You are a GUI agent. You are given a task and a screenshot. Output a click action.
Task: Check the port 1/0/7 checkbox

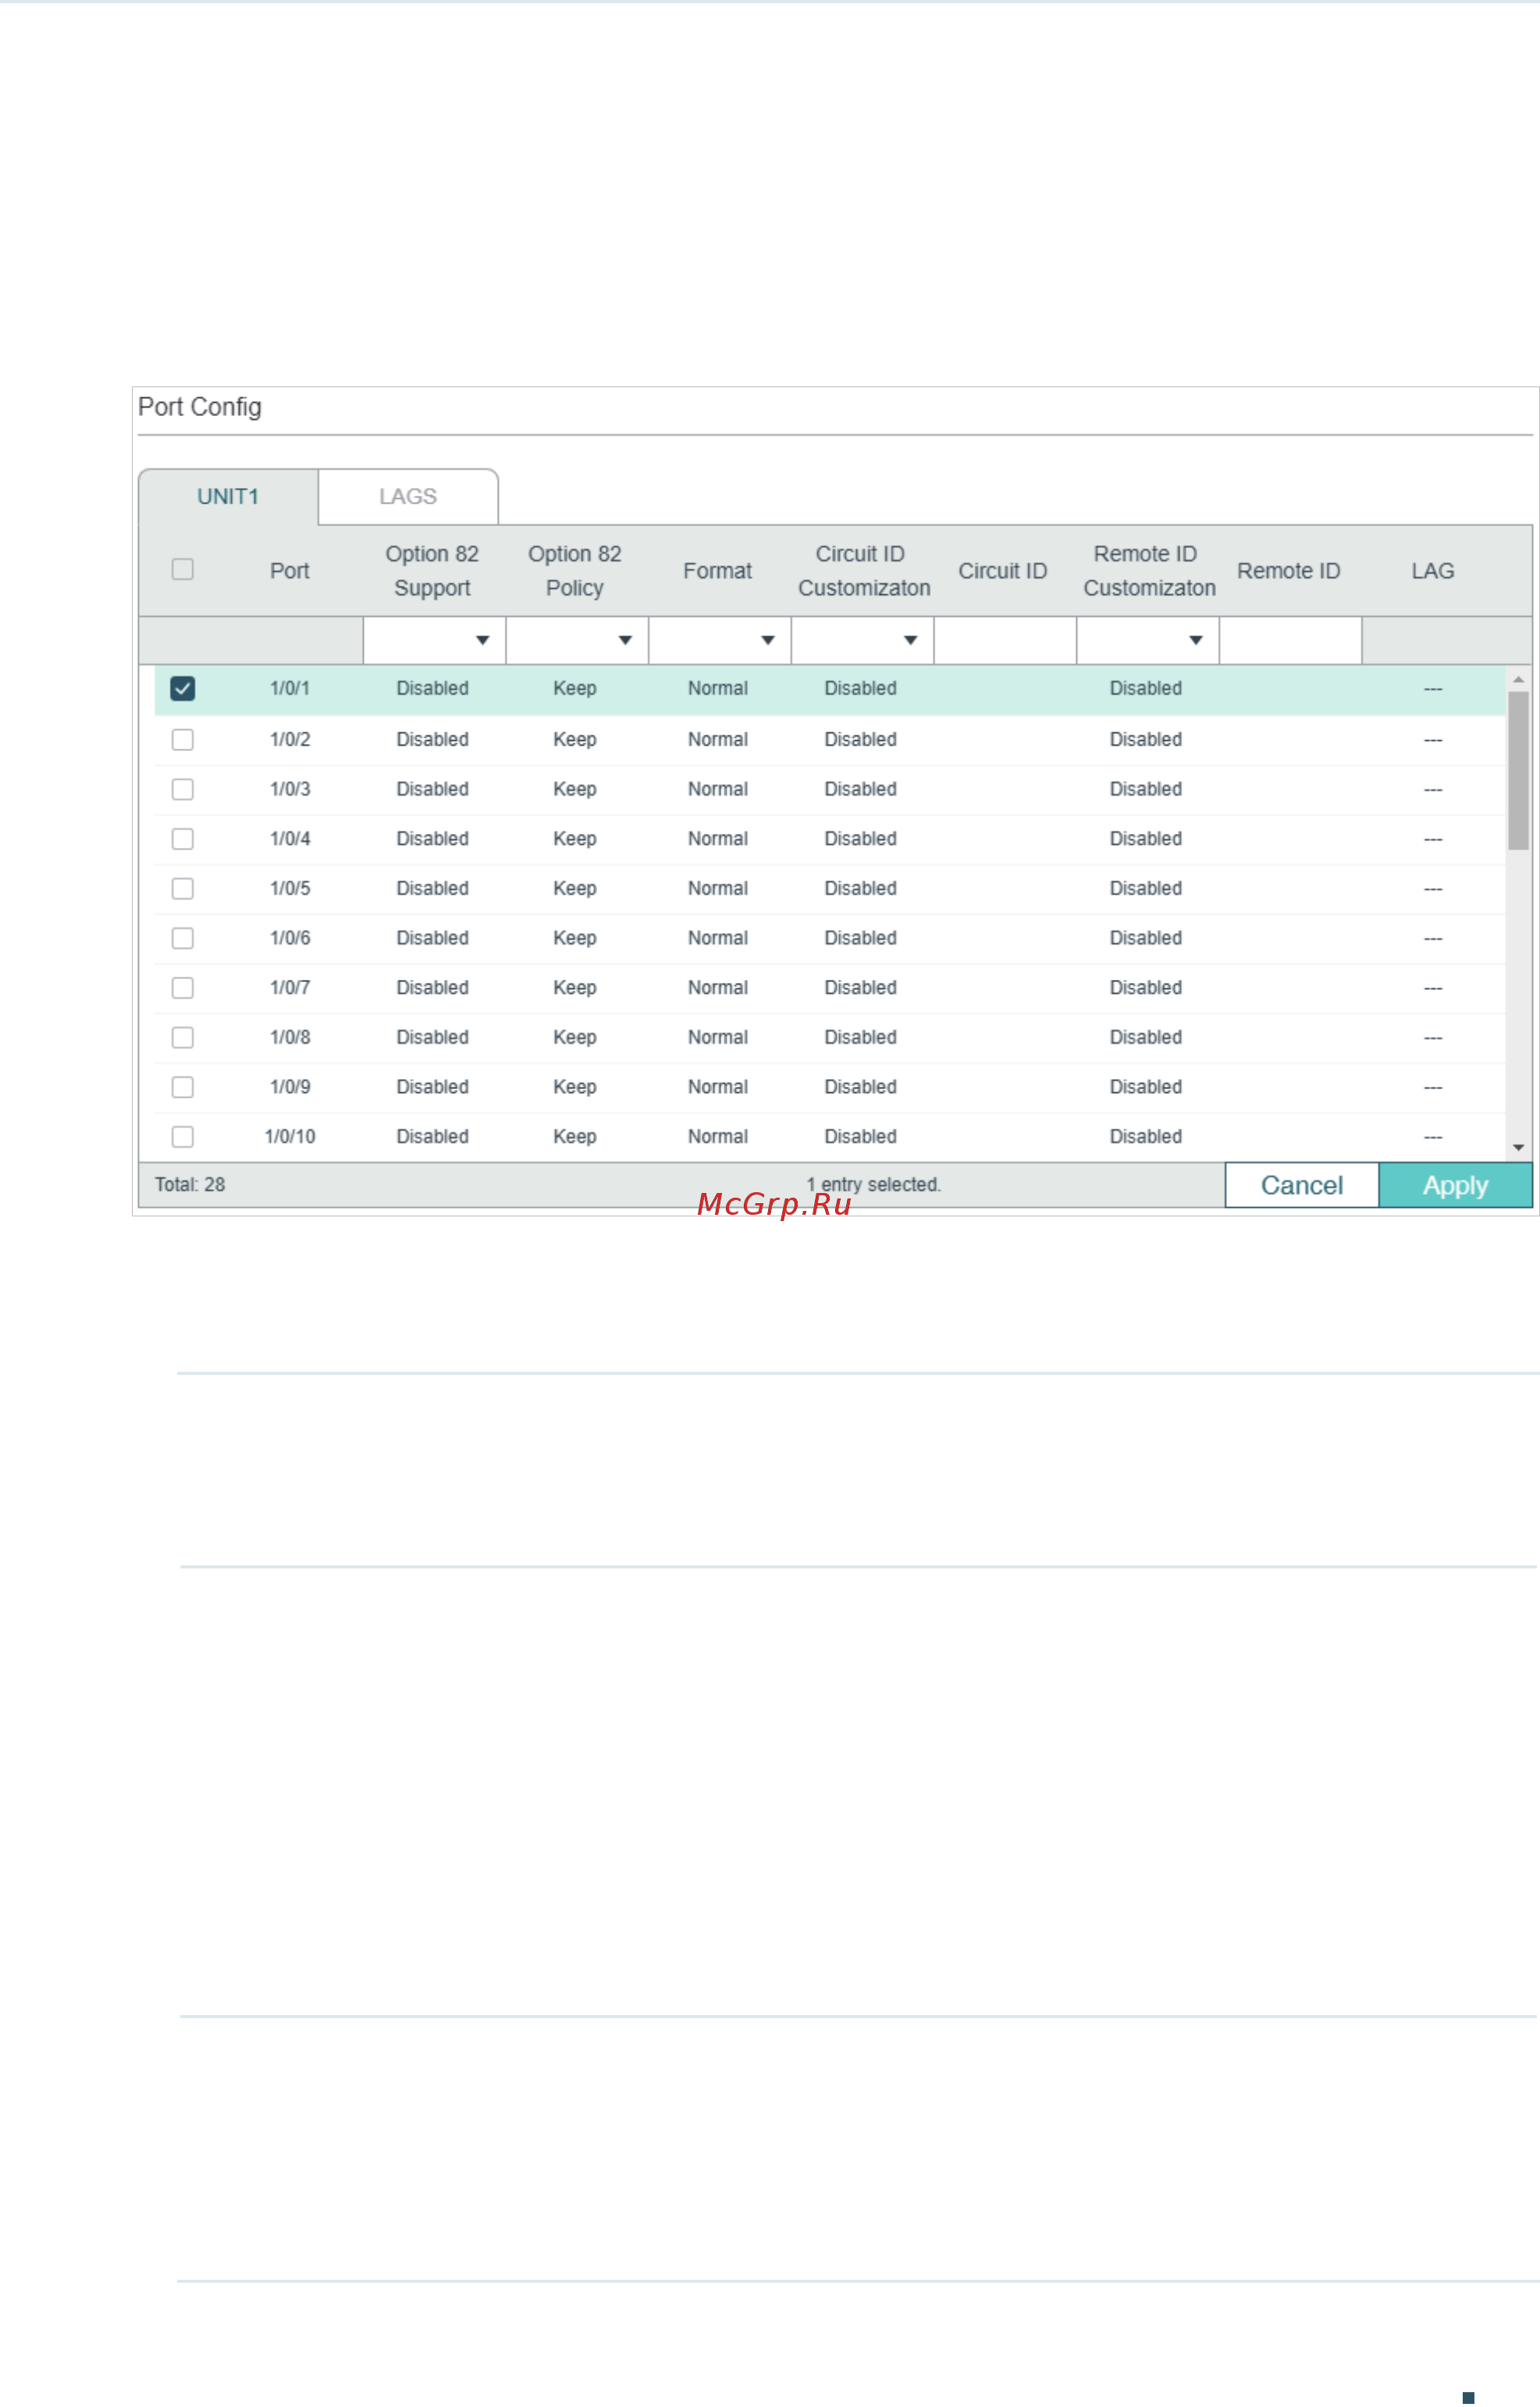point(182,987)
